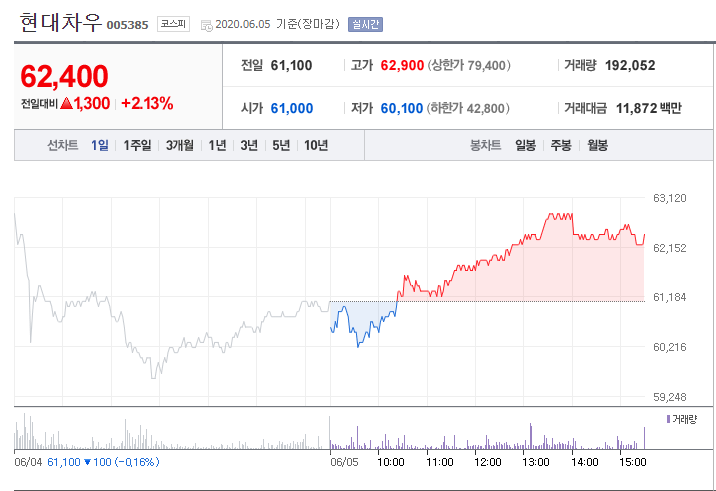Switch chart to 1주일 period
Viewport: 716px width, 491px height.
pyautogui.click(x=137, y=145)
